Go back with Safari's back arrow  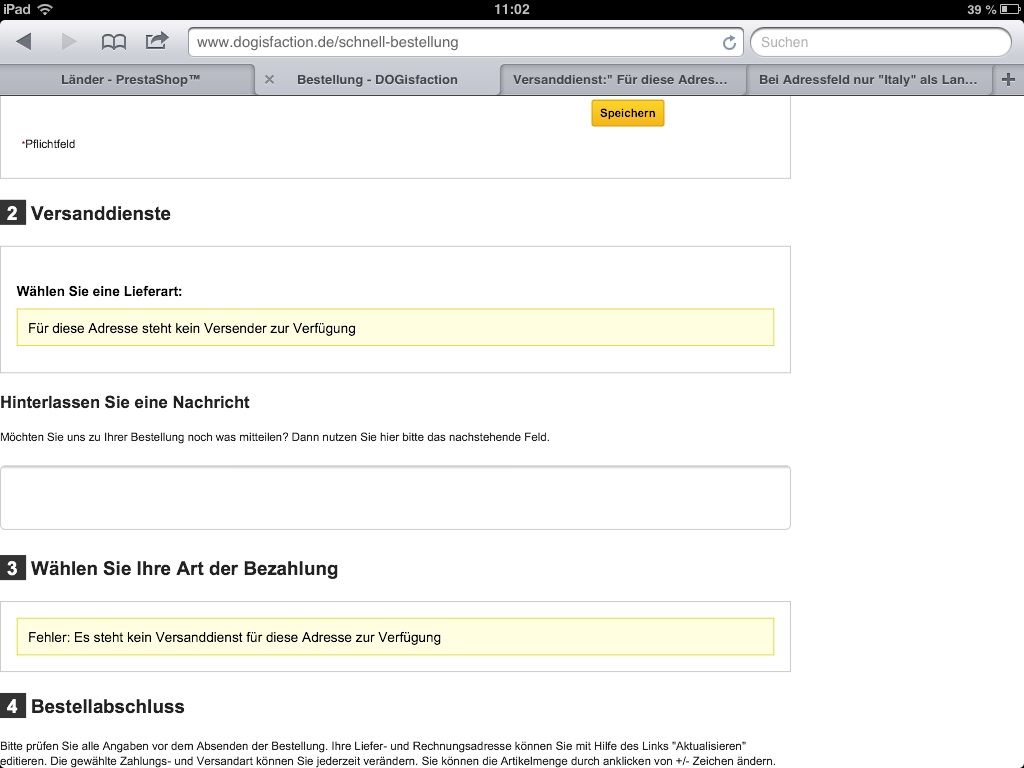(24, 42)
